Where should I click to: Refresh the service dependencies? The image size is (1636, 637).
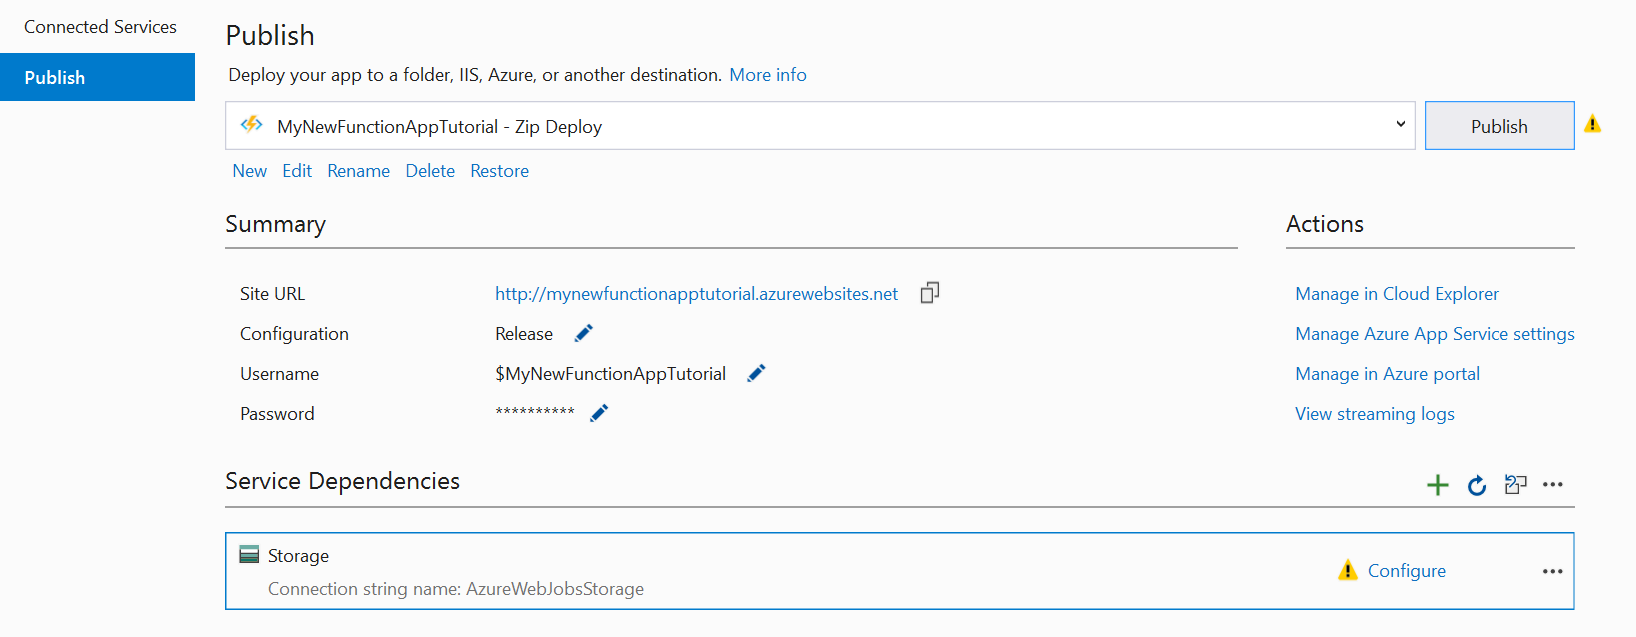[x=1477, y=485]
